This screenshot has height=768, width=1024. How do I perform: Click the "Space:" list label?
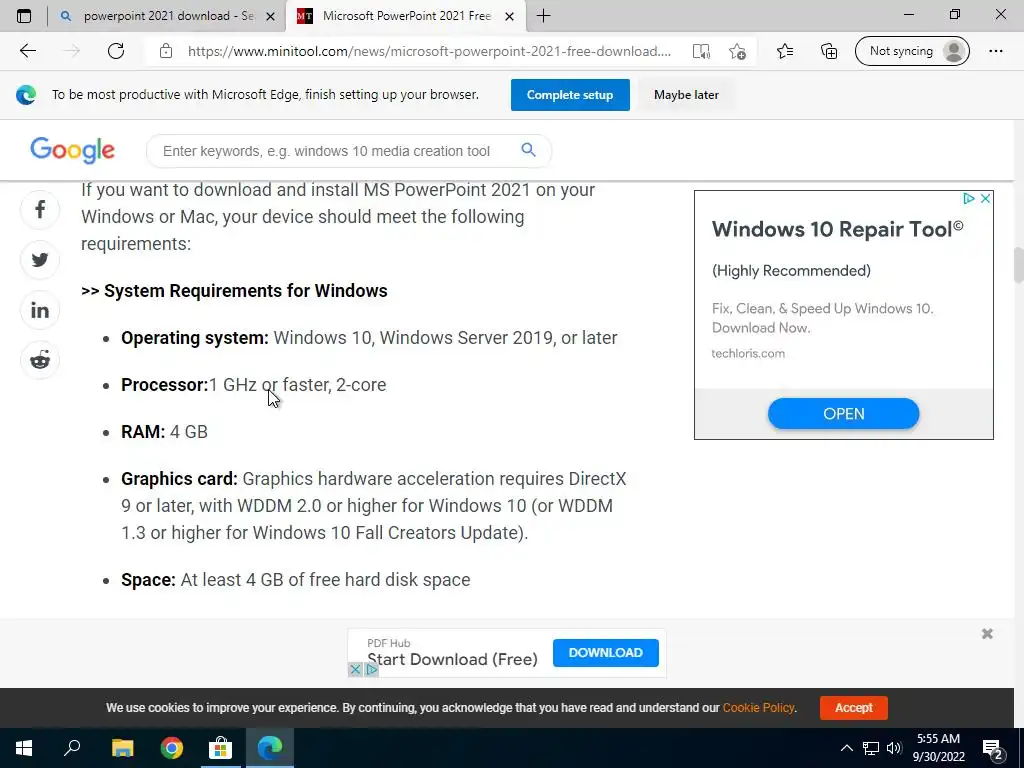click(148, 580)
